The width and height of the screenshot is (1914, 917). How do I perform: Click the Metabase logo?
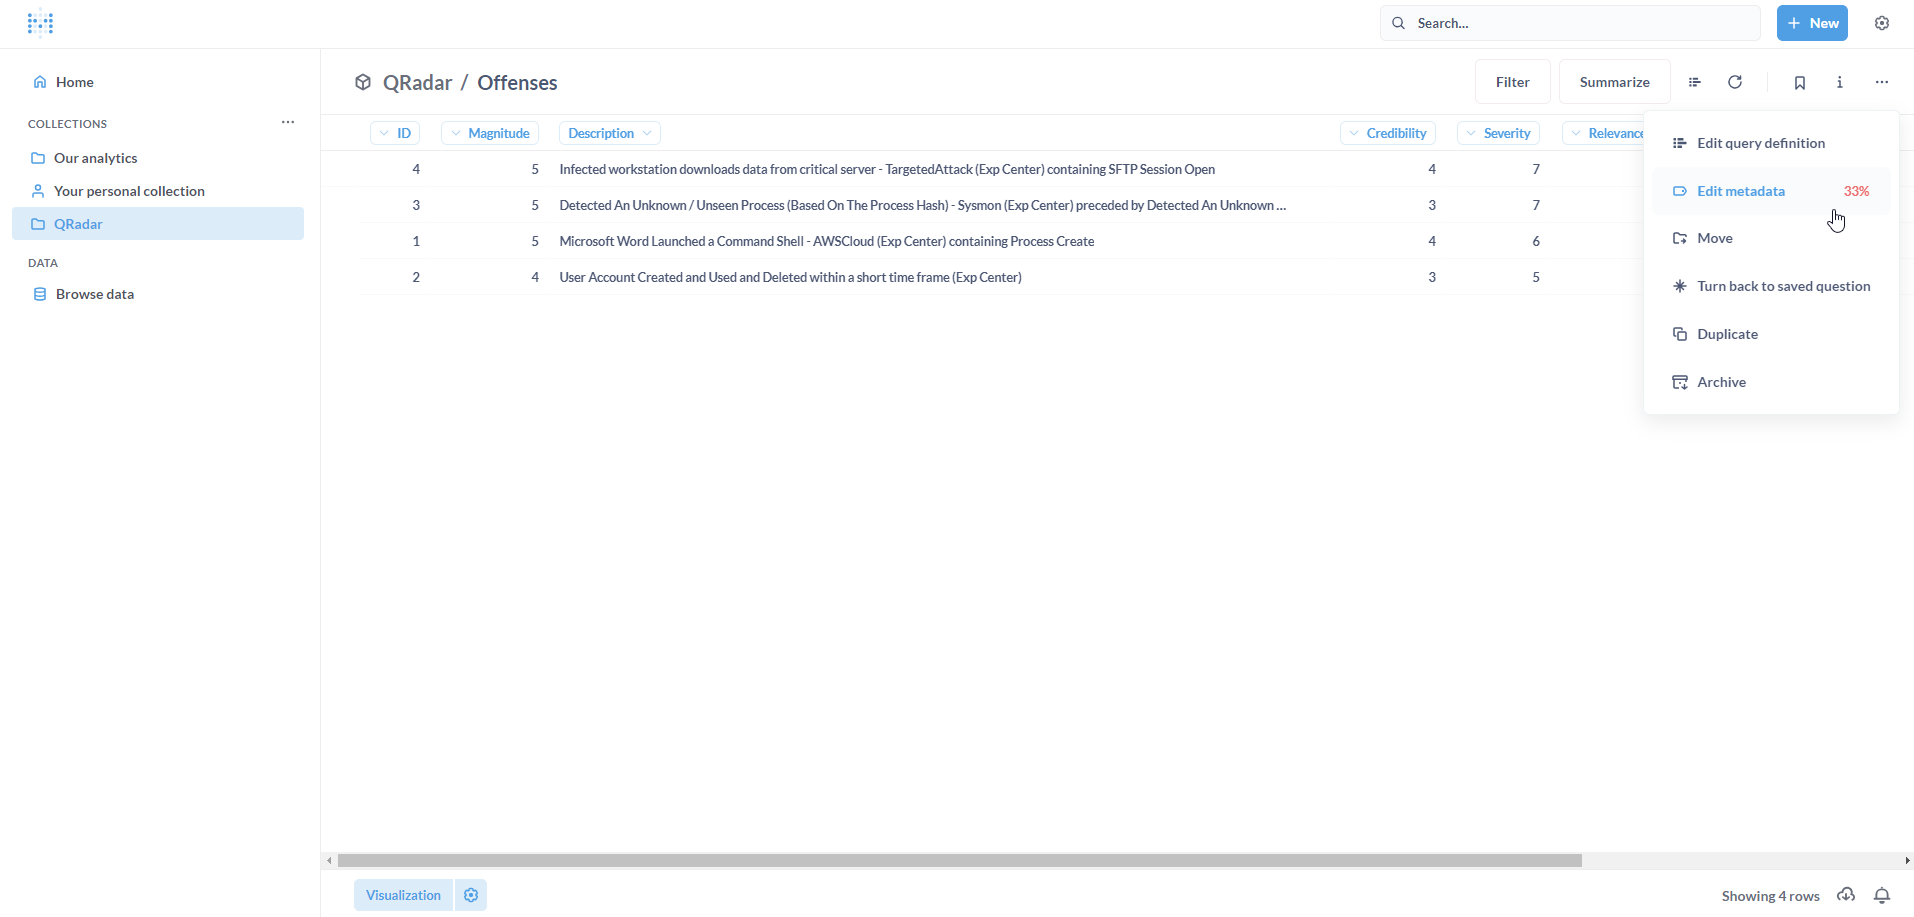tap(40, 23)
